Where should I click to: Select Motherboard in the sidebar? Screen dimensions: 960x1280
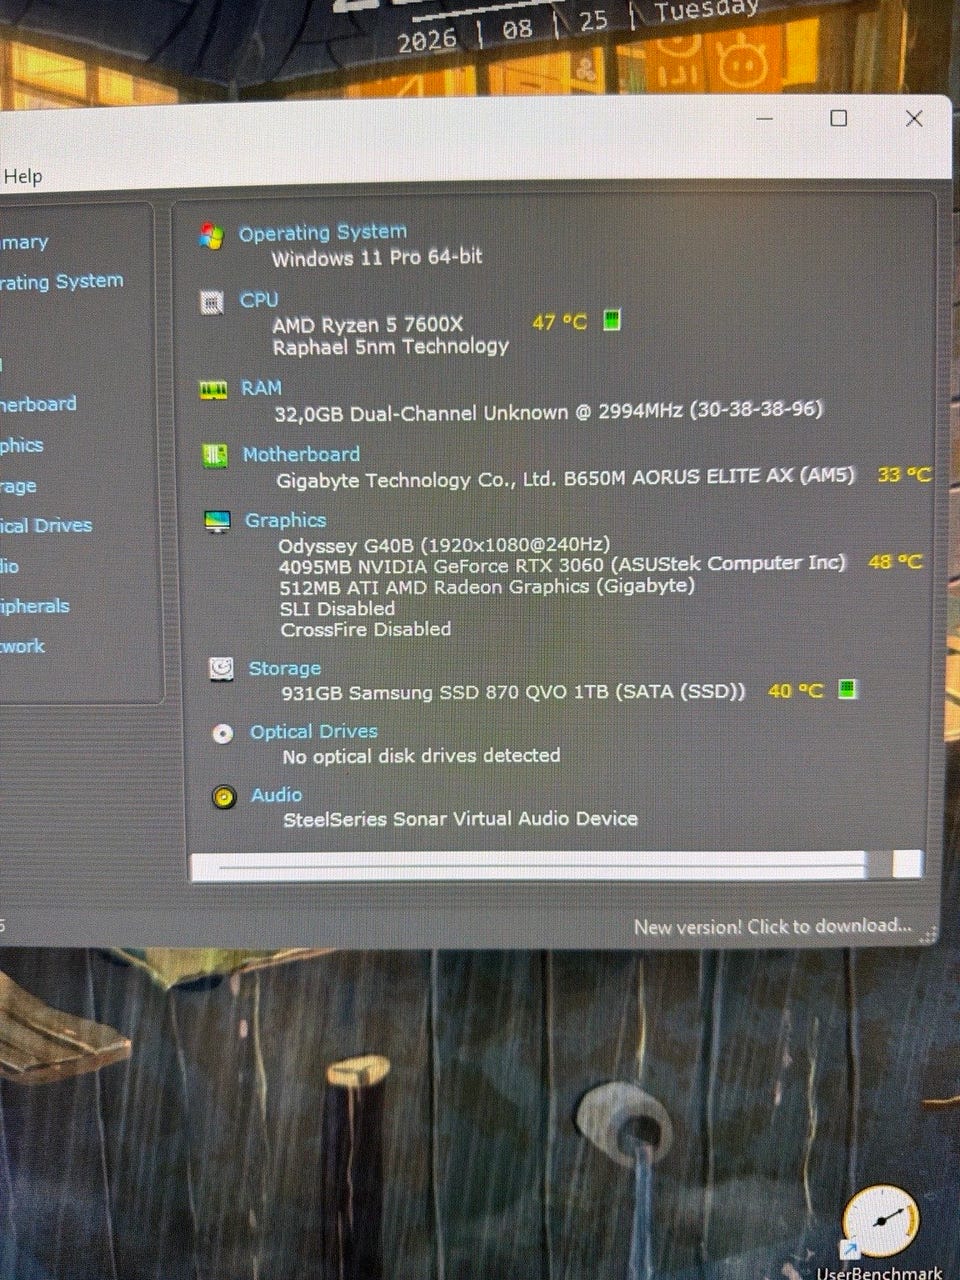coord(38,404)
